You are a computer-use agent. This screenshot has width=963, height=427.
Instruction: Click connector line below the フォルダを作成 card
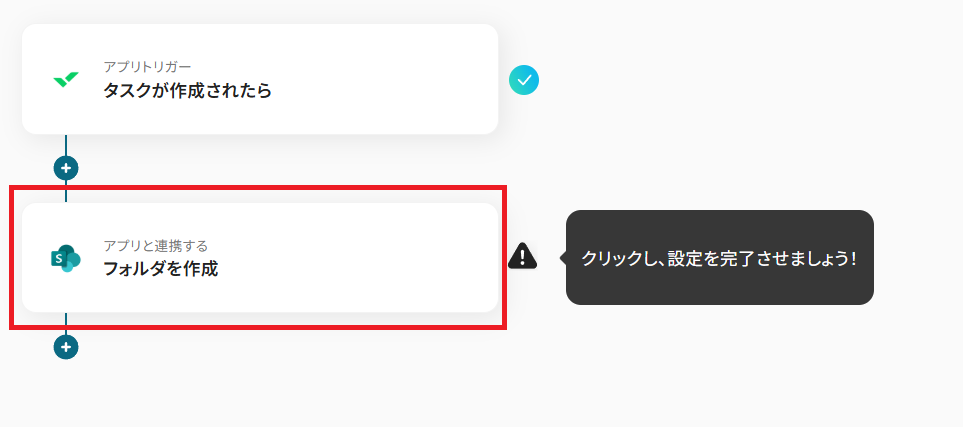tap(66, 322)
